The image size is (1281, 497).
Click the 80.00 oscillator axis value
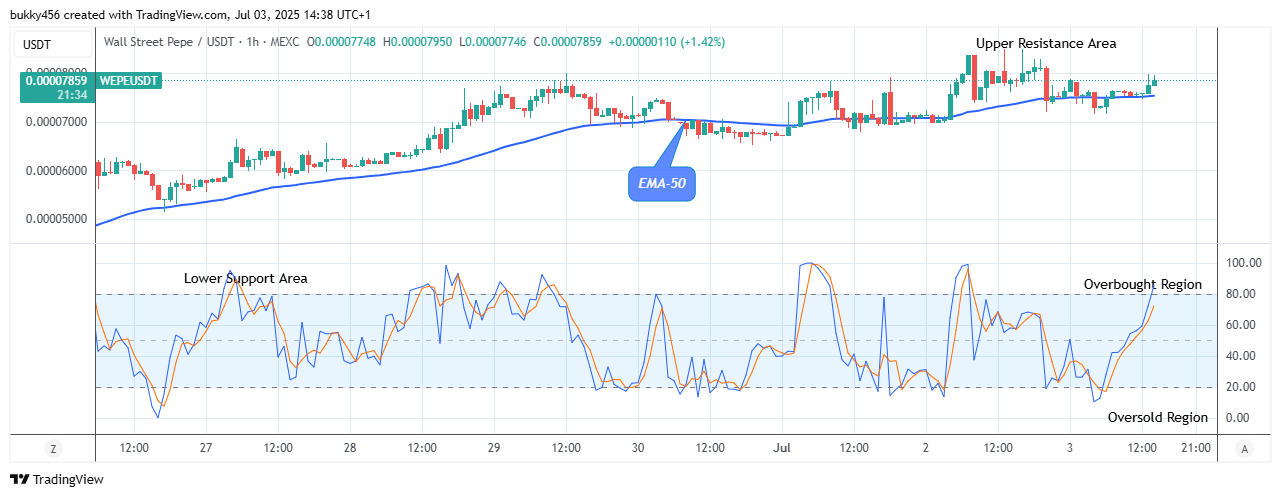[1243, 294]
